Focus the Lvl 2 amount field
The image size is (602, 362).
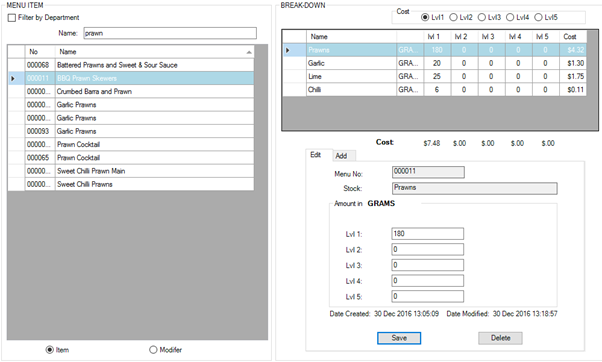(x=427, y=249)
